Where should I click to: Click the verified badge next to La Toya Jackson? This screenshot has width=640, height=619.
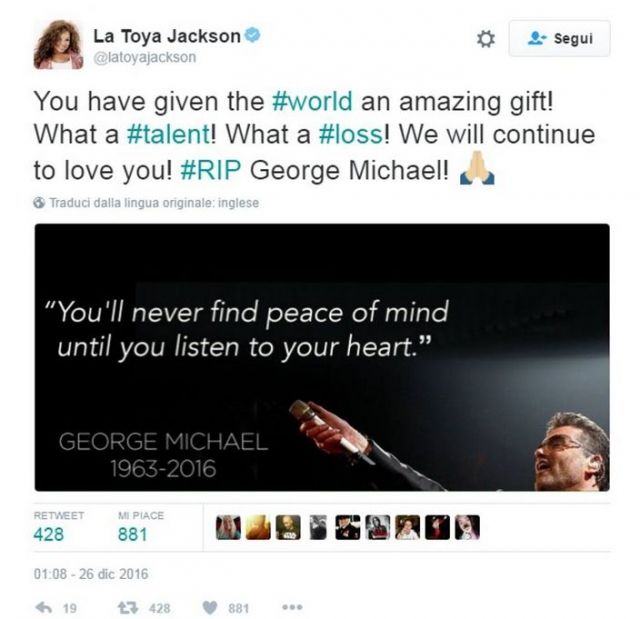point(252,35)
